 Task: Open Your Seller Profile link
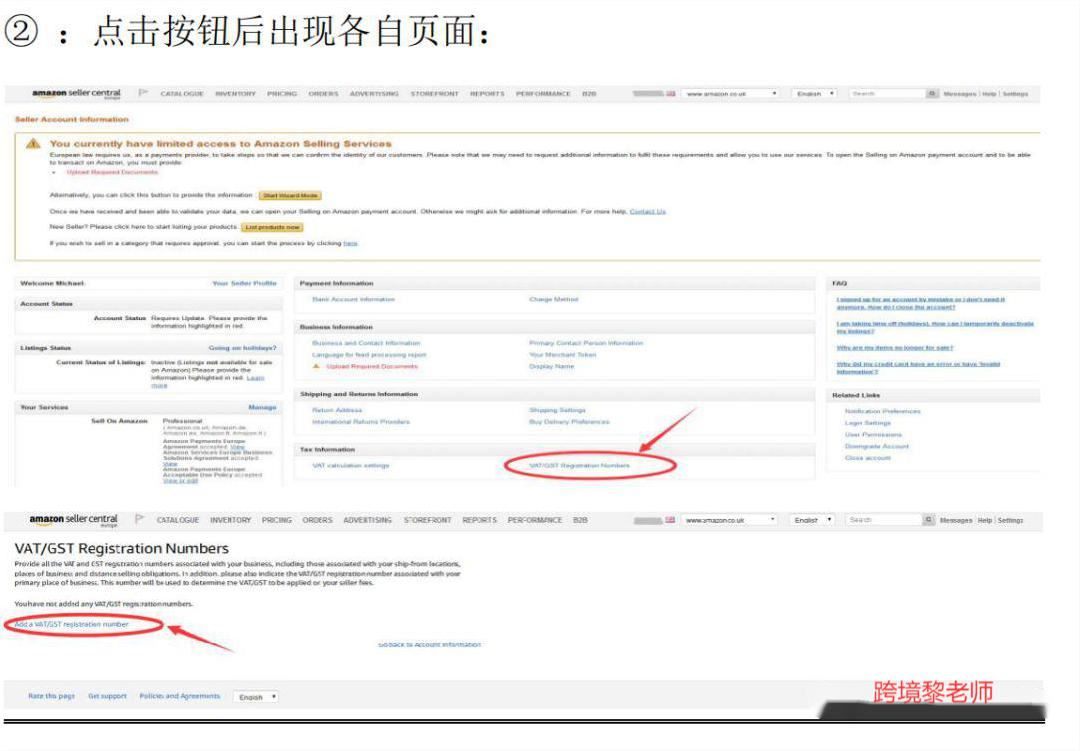pos(245,283)
